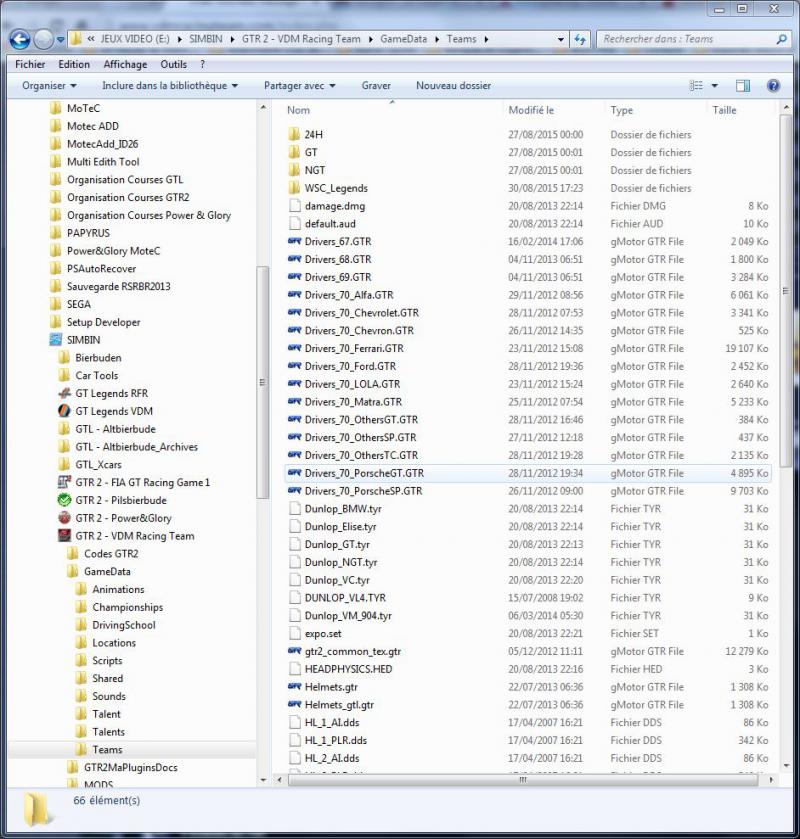This screenshot has height=839, width=800.
Task: Open the 'Partager avec' dropdown
Action: [299, 86]
